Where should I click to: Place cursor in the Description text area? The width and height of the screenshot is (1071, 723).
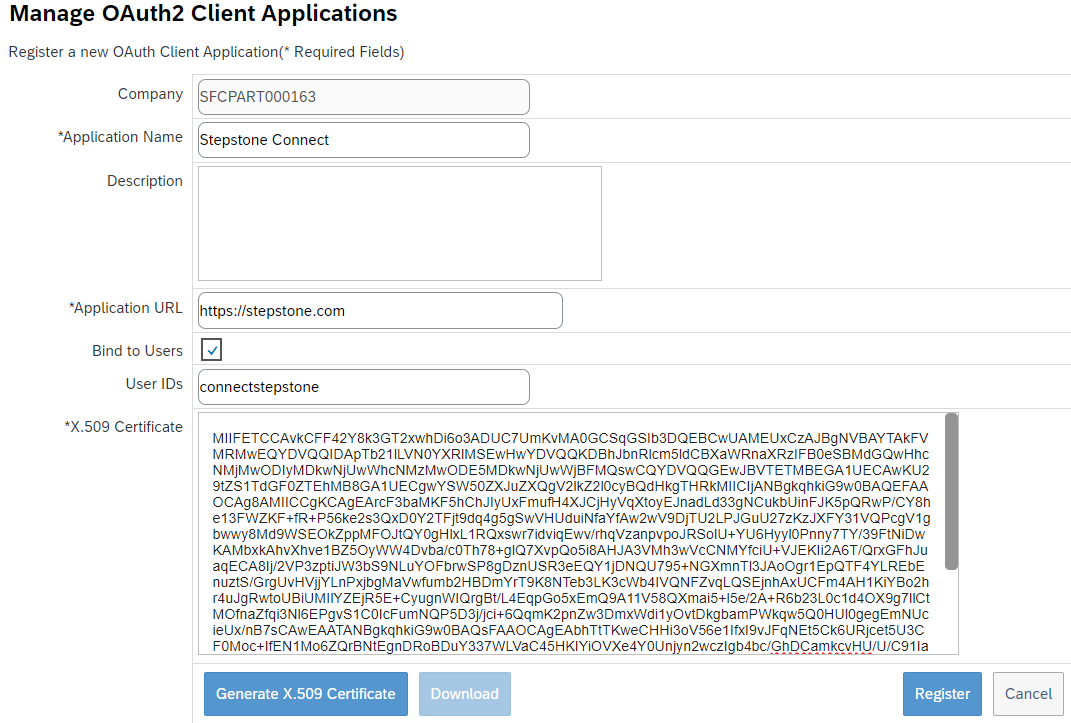pos(398,222)
